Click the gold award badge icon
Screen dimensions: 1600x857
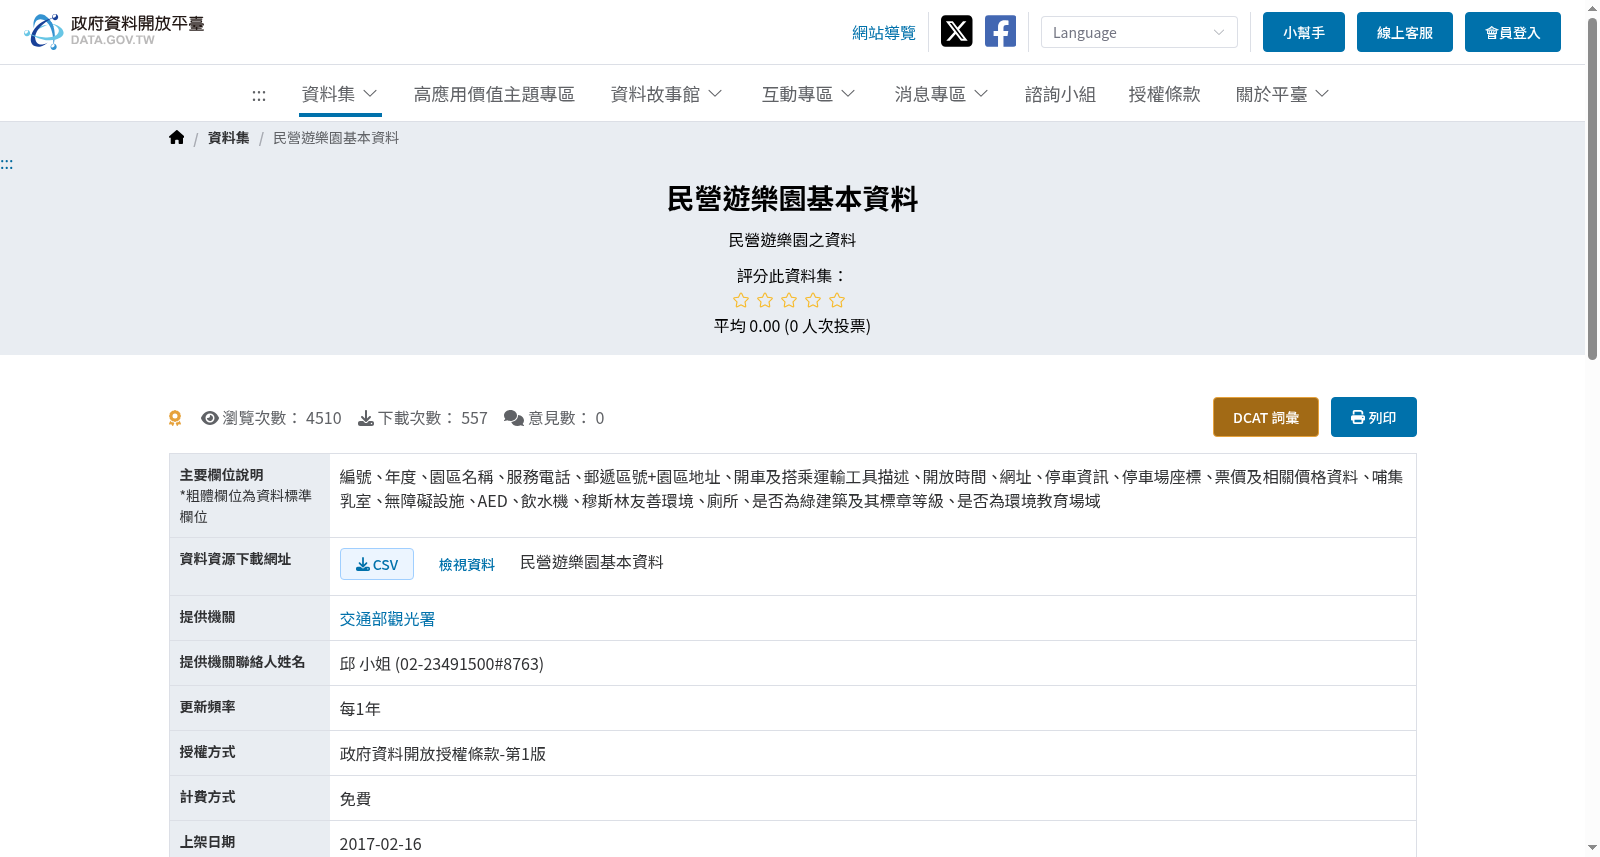175,418
